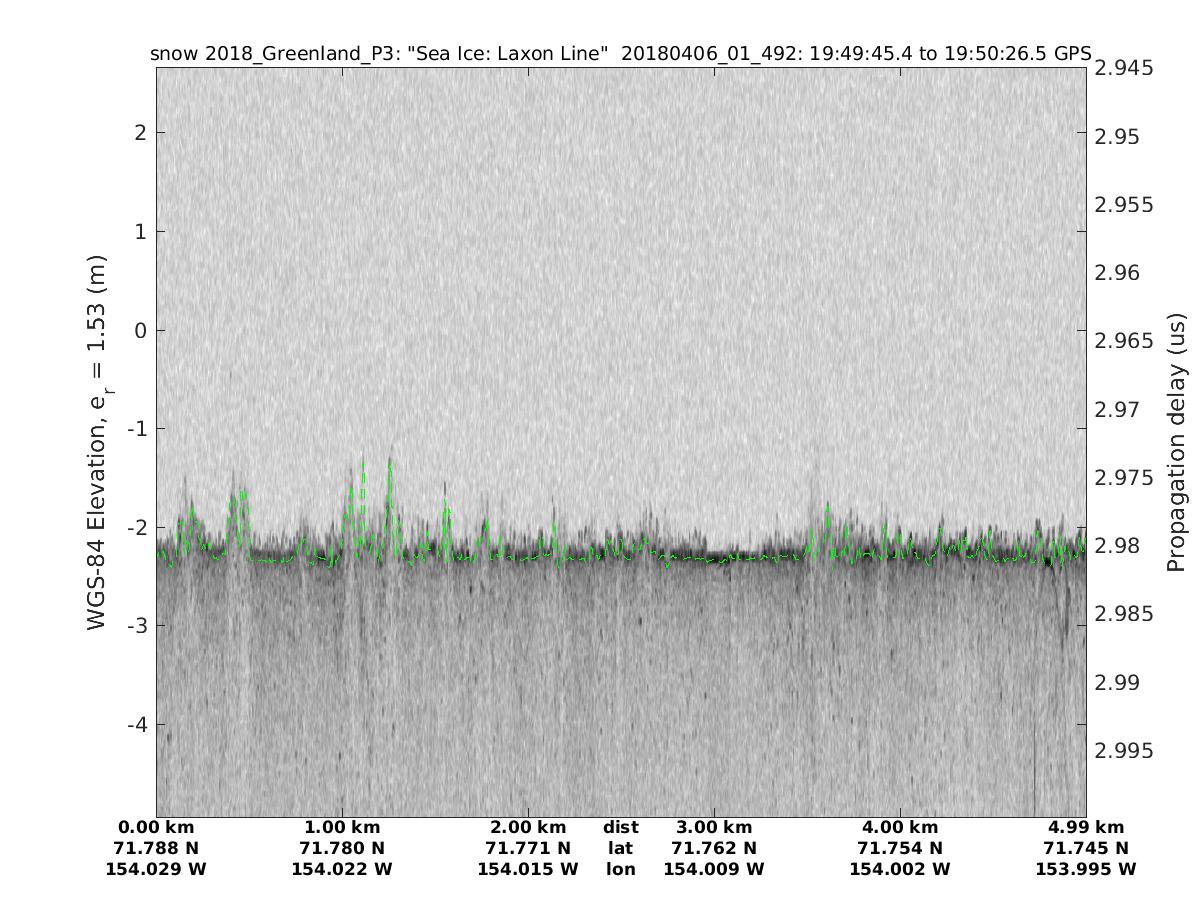Click the 71.788 N latitude value

click(156, 848)
